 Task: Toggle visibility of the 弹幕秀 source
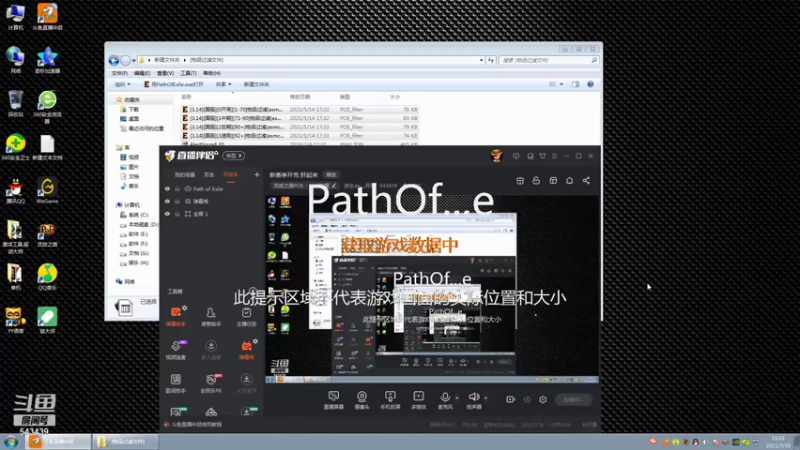(167, 202)
